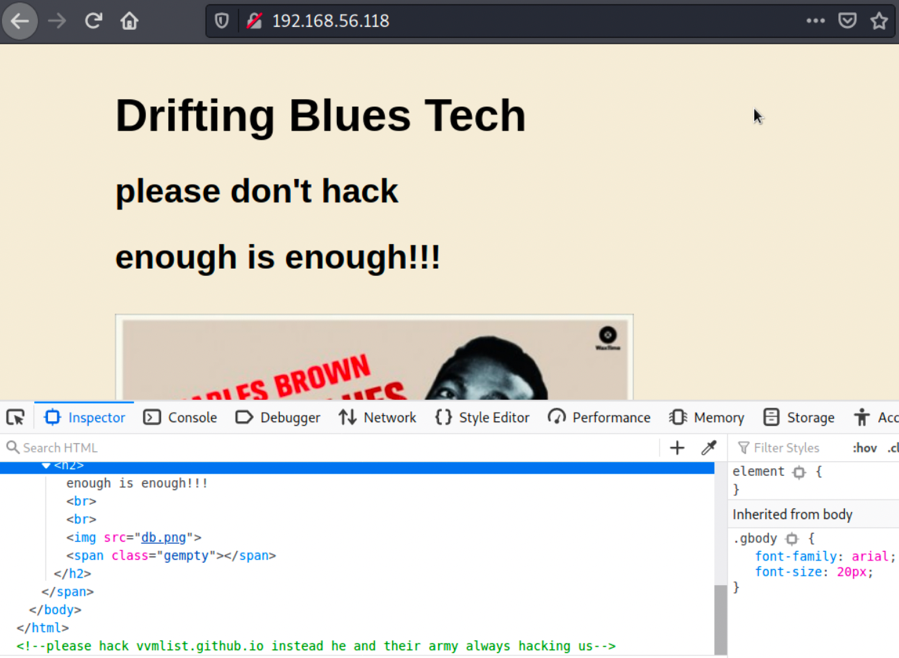Reload the current page
The width and height of the screenshot is (899, 658).
click(x=93, y=21)
